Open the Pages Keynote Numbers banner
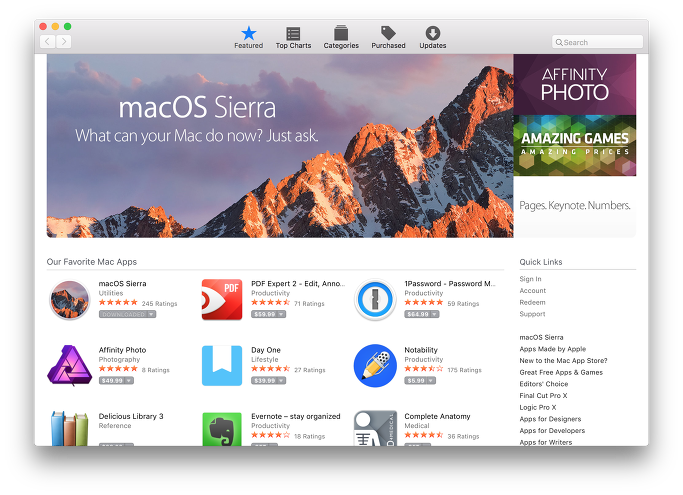 (x=575, y=207)
